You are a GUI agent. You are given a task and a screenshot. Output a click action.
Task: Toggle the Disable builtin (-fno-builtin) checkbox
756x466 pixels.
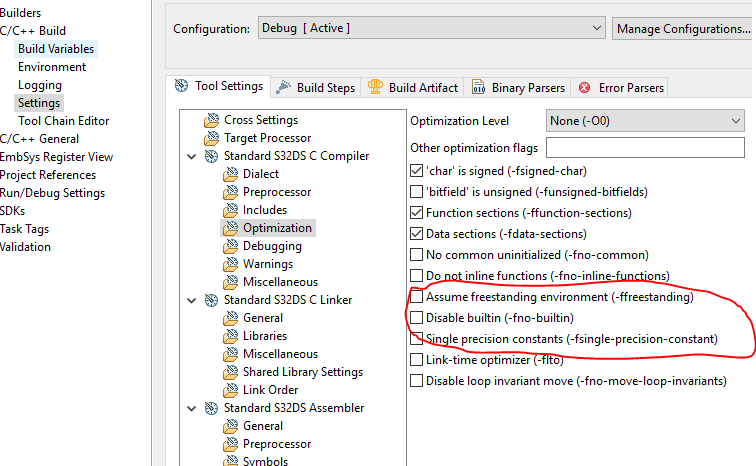(417, 318)
